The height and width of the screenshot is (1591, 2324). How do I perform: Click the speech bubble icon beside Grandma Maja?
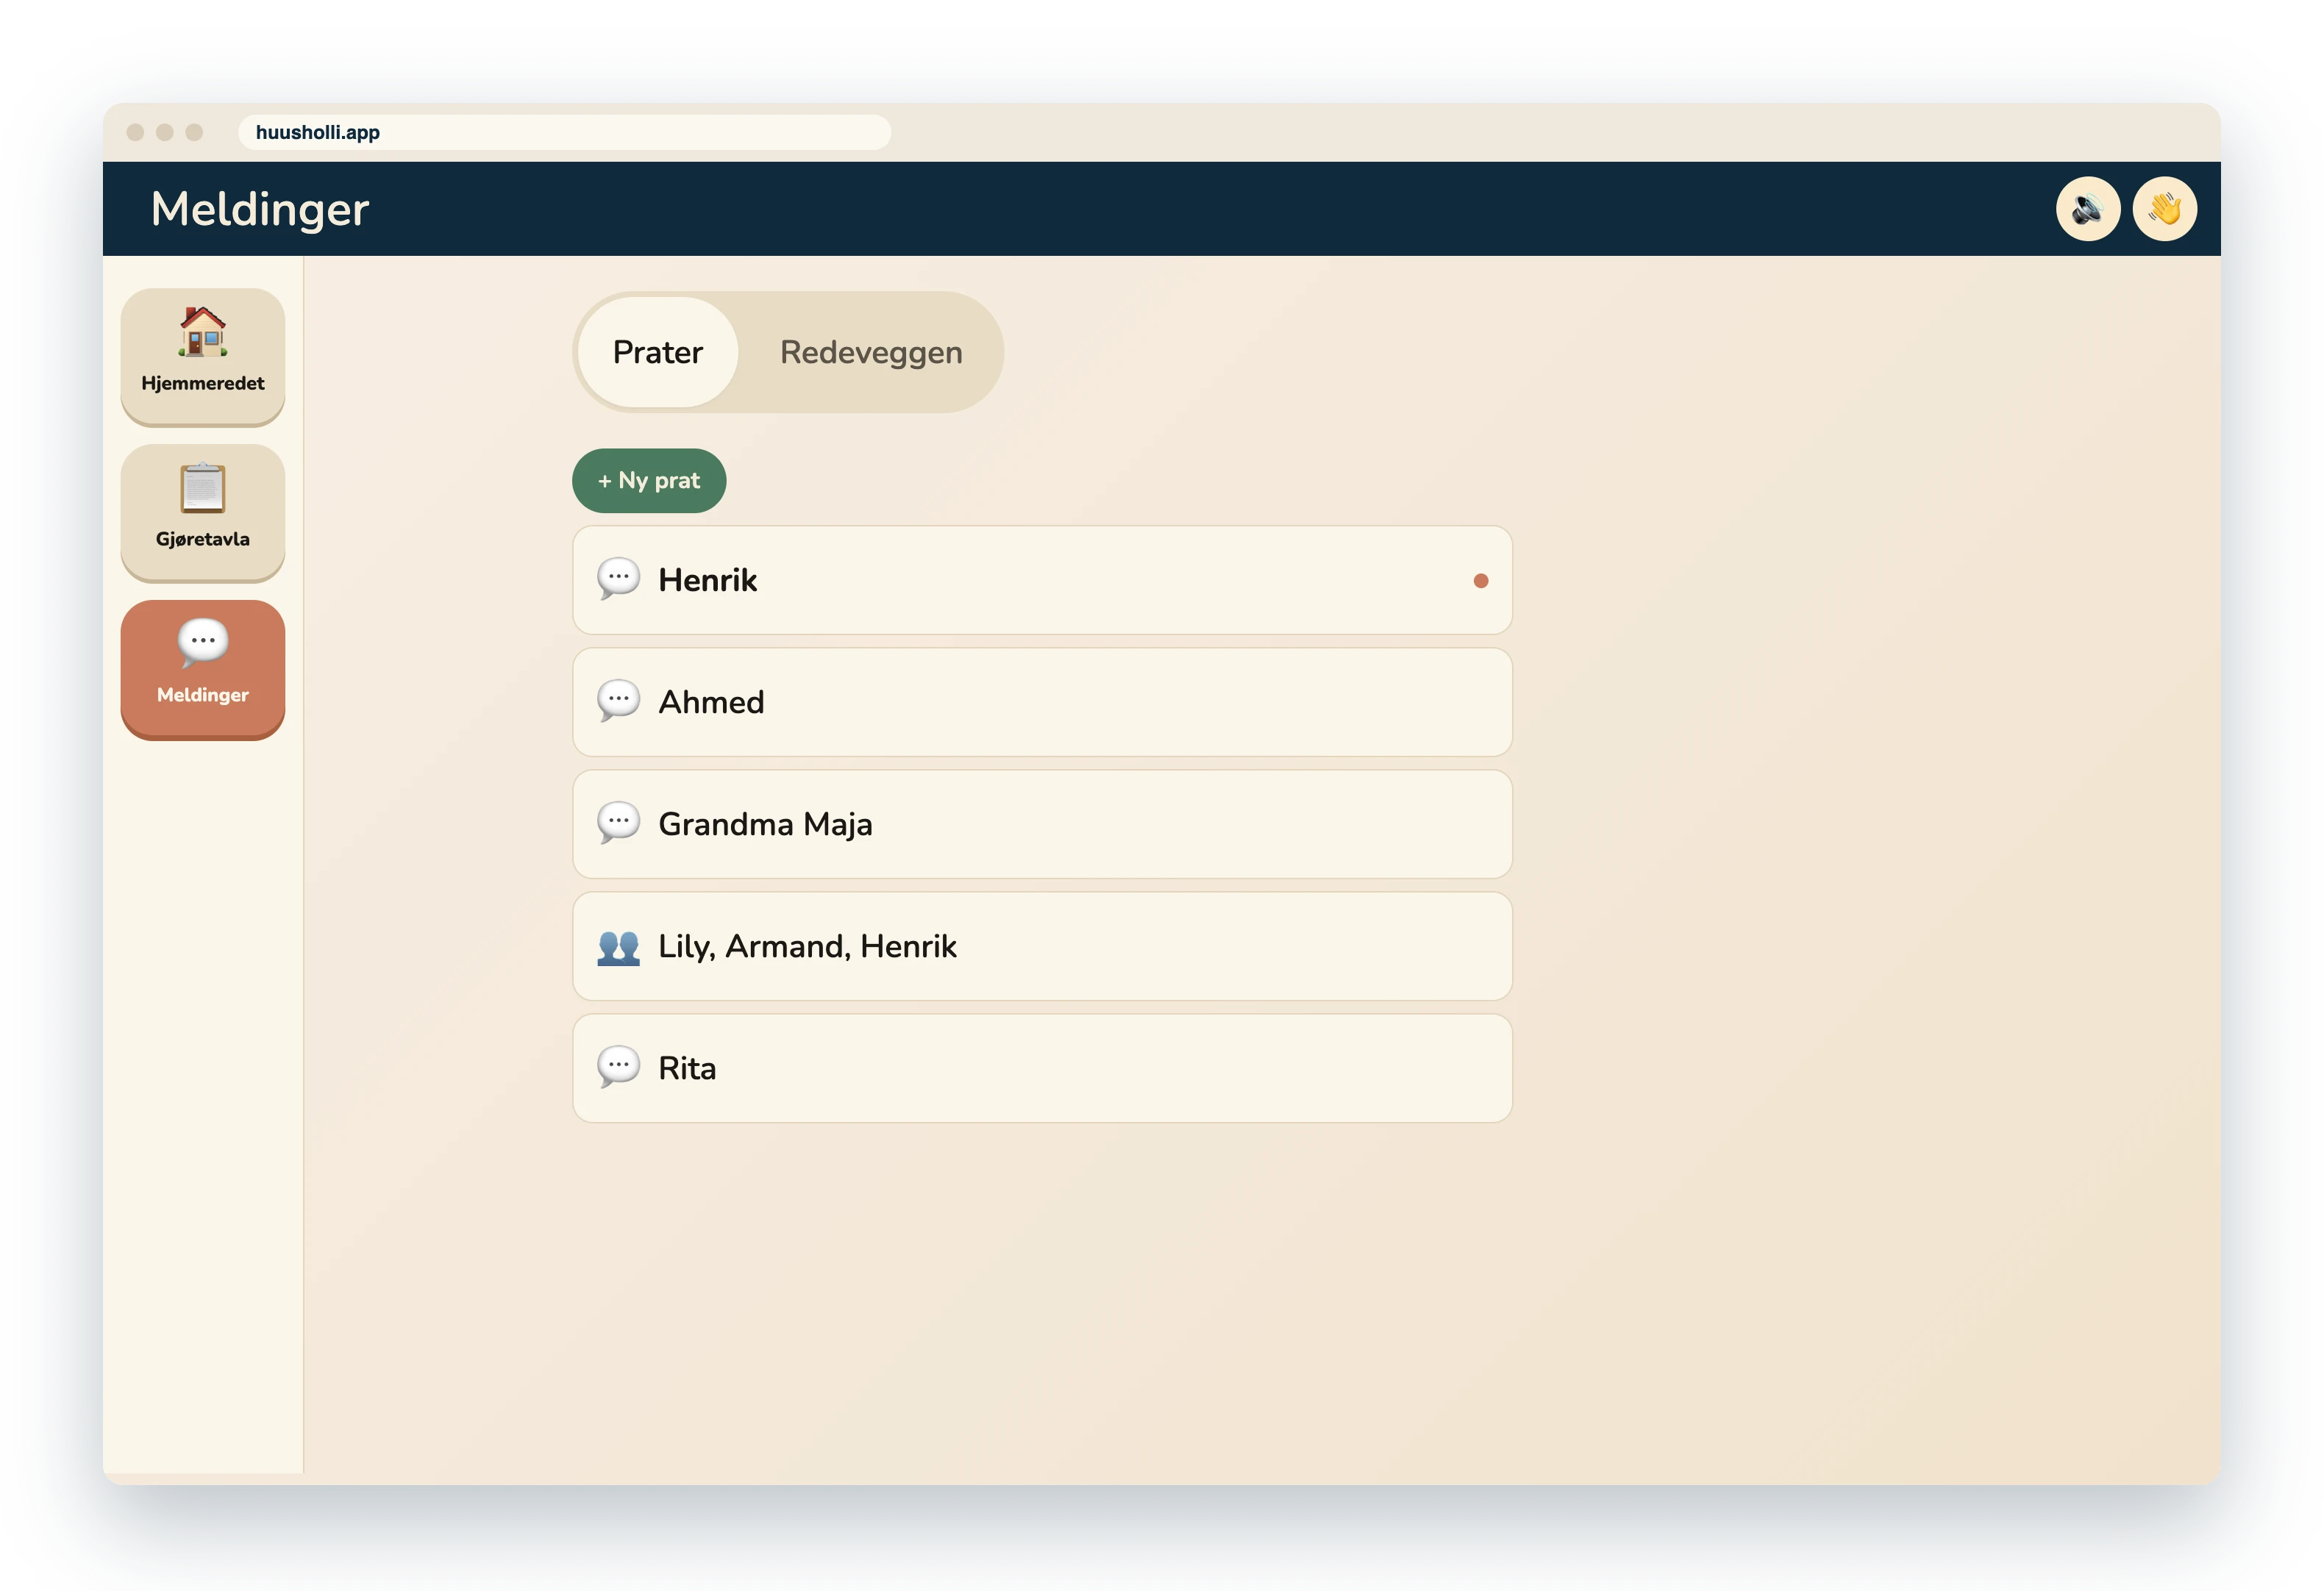618,823
